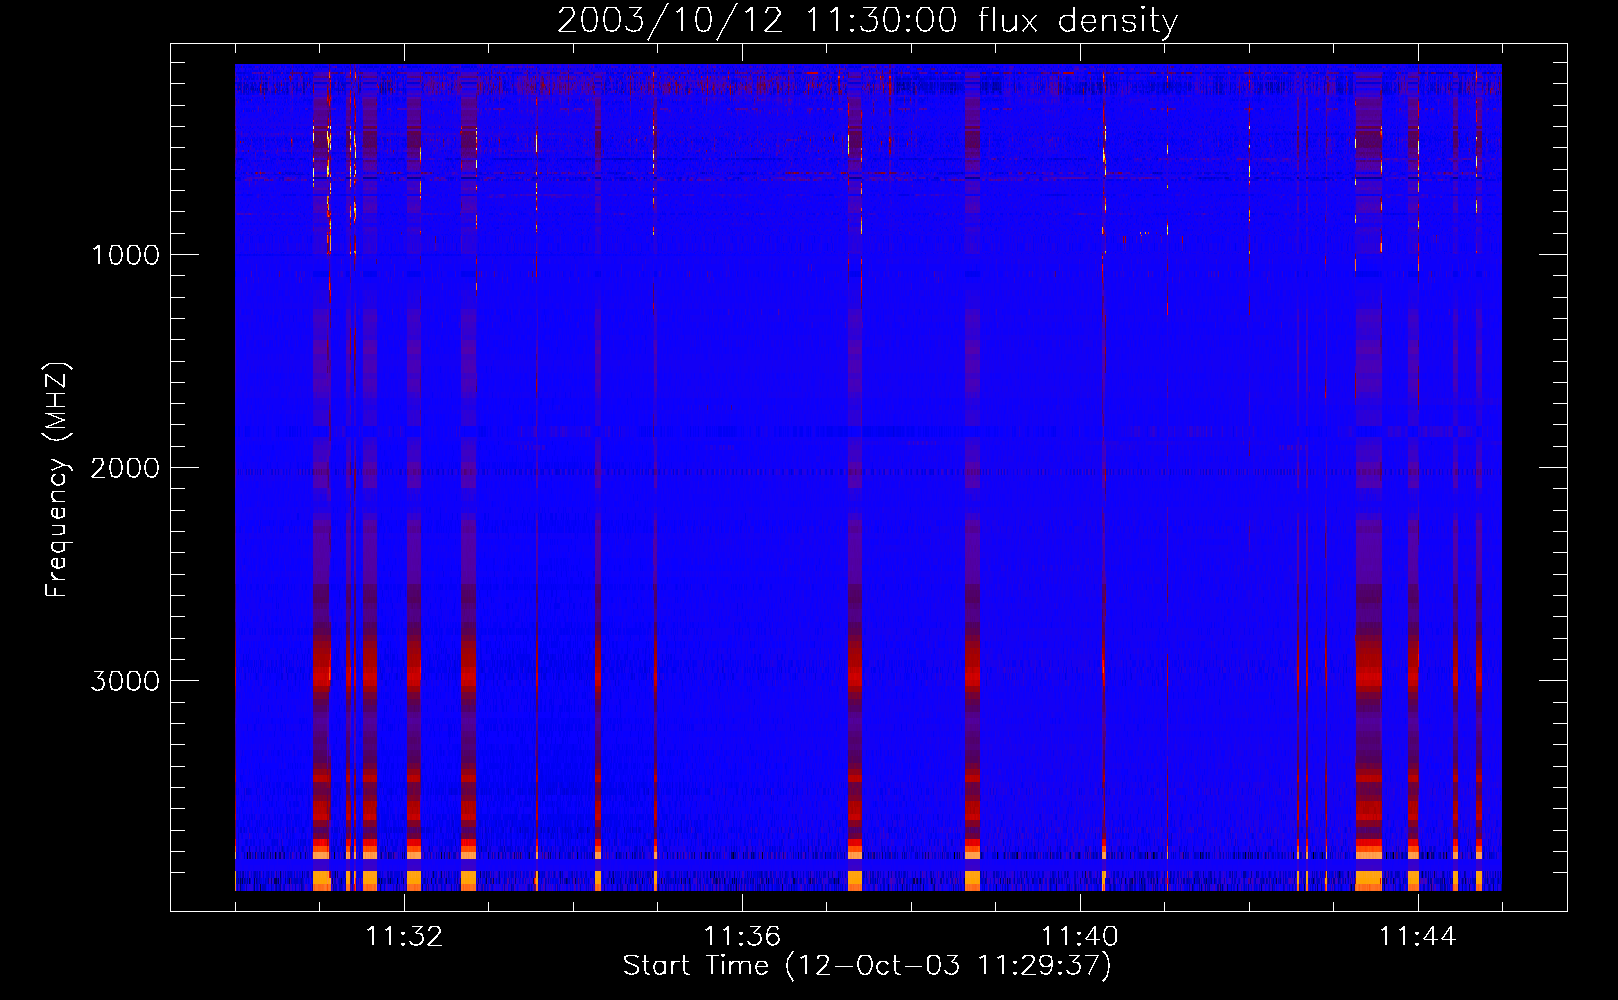The height and width of the screenshot is (1000, 1618).
Task: Click the plot title "2003/10/12 11:30:00 flux density"
Action: (x=867, y=21)
